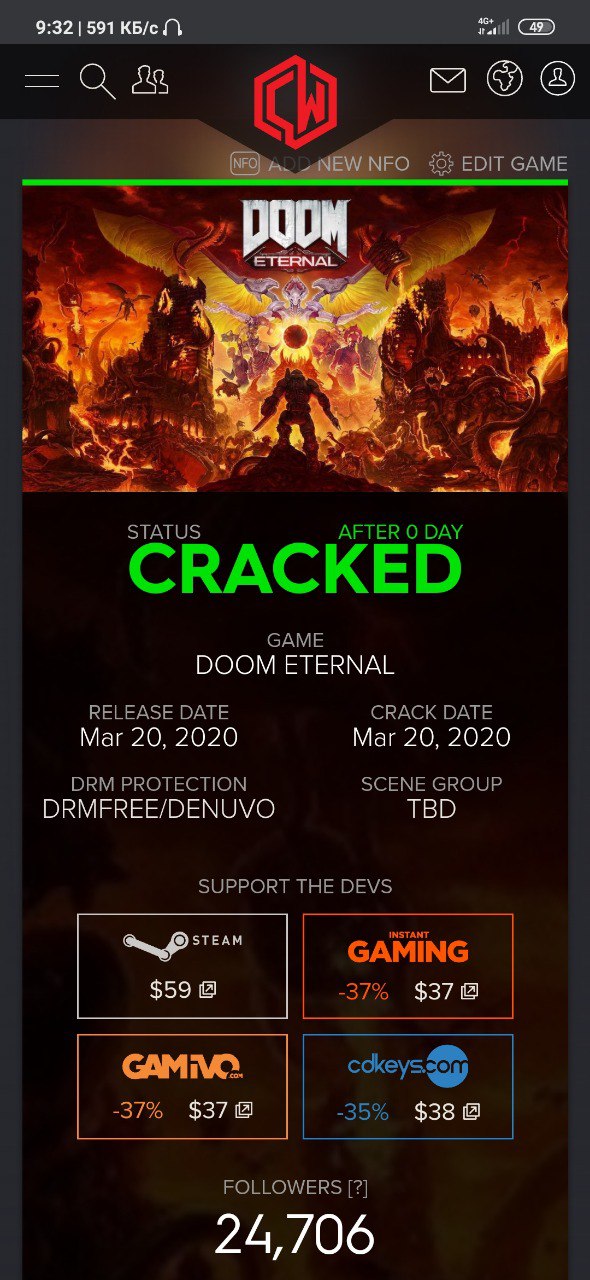Open the Steam store offer card
The image size is (590, 1280).
(182, 966)
